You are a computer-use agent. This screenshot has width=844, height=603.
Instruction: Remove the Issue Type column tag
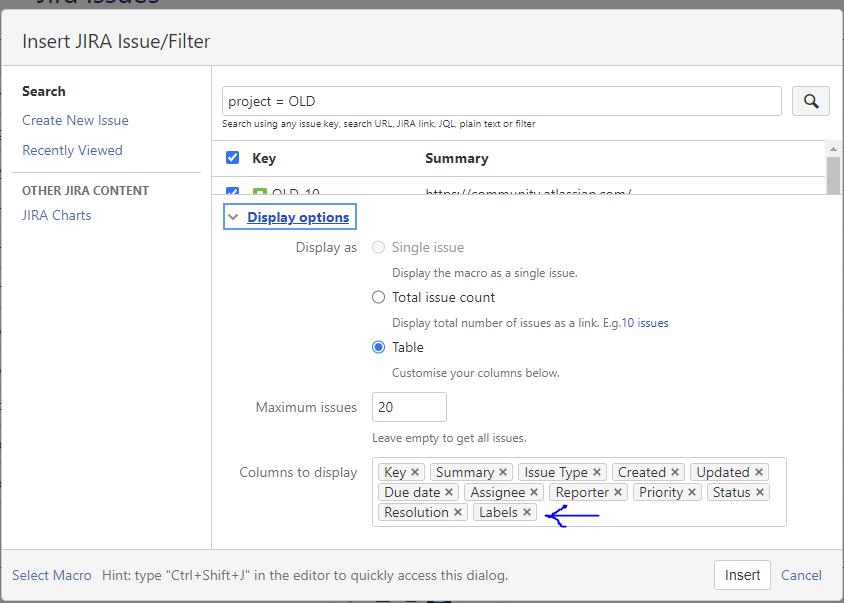point(596,472)
